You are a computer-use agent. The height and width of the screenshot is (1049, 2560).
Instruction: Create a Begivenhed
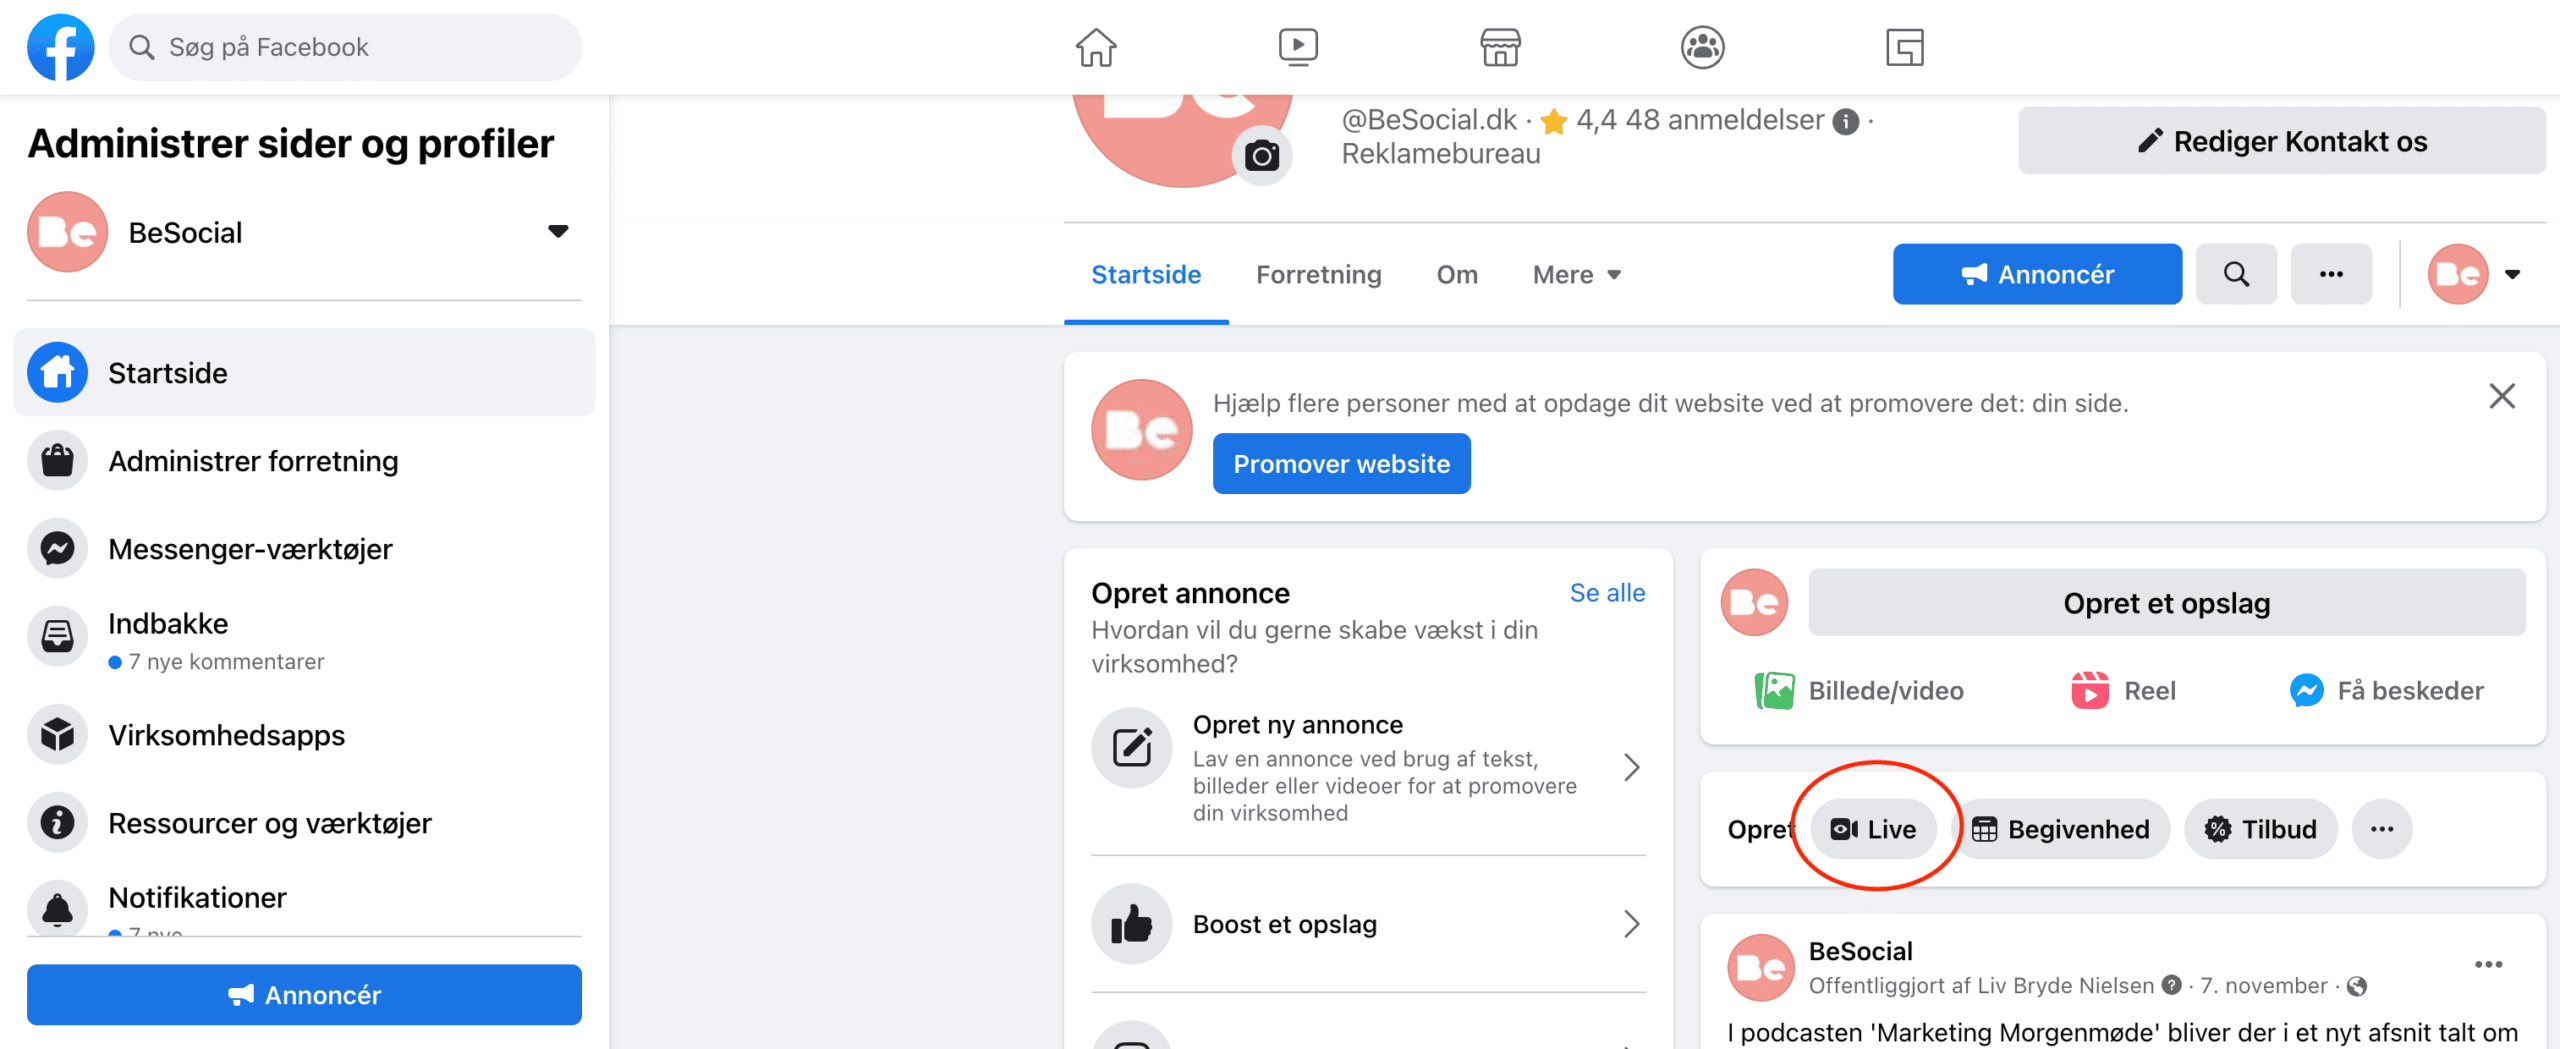(x=2060, y=829)
